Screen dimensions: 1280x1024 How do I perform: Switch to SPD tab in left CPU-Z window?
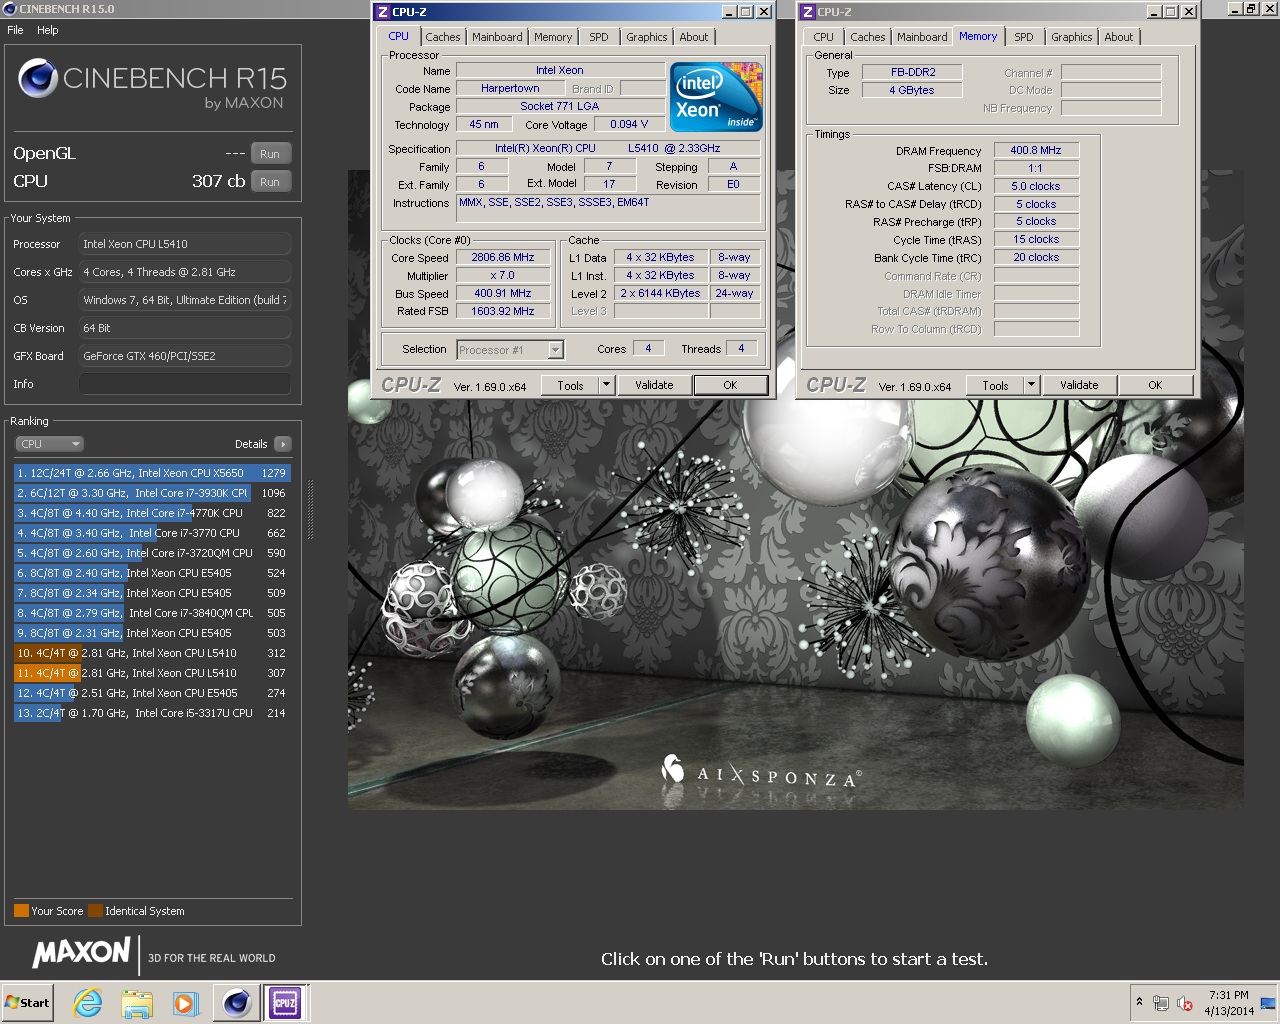(x=599, y=37)
